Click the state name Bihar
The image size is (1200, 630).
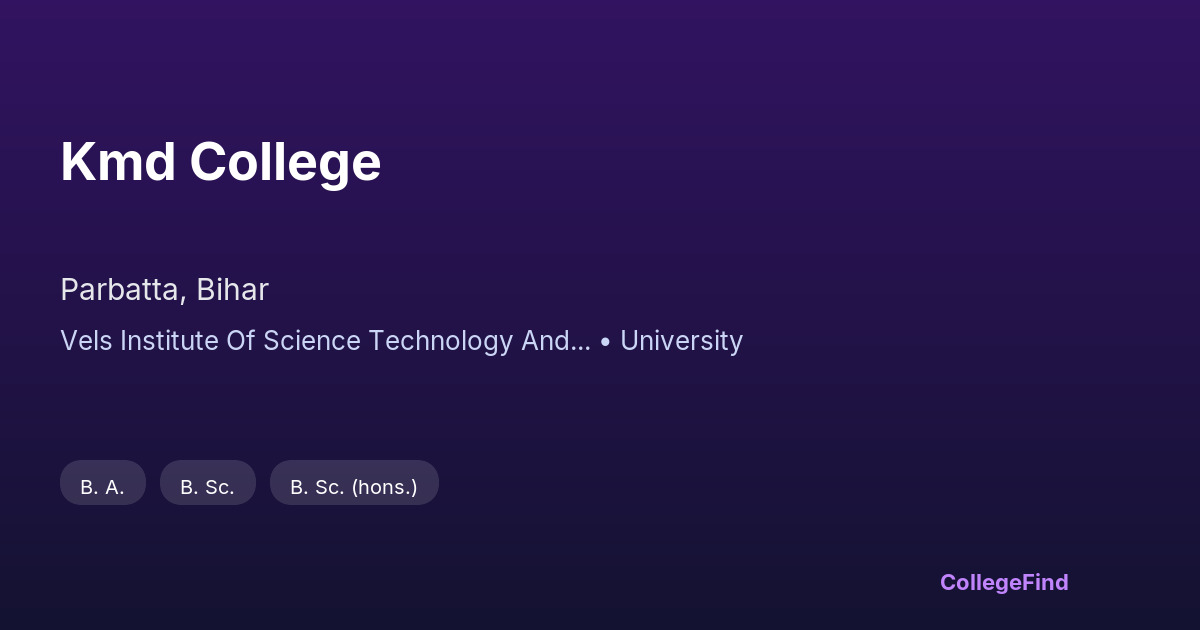[232, 290]
